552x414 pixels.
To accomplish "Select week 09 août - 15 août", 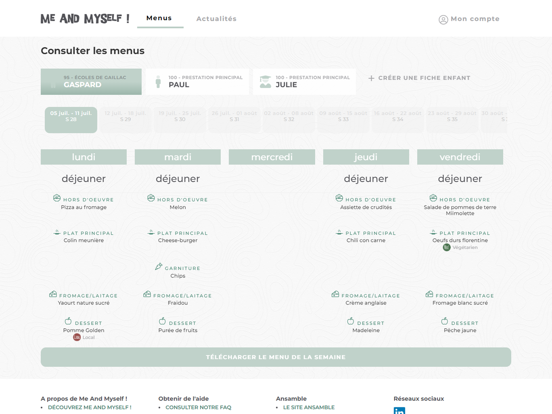I will tap(343, 120).
